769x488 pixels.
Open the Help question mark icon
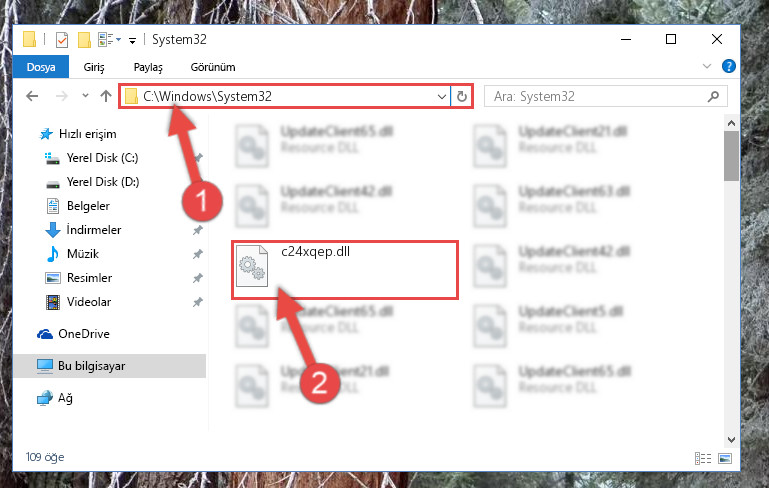[x=728, y=66]
